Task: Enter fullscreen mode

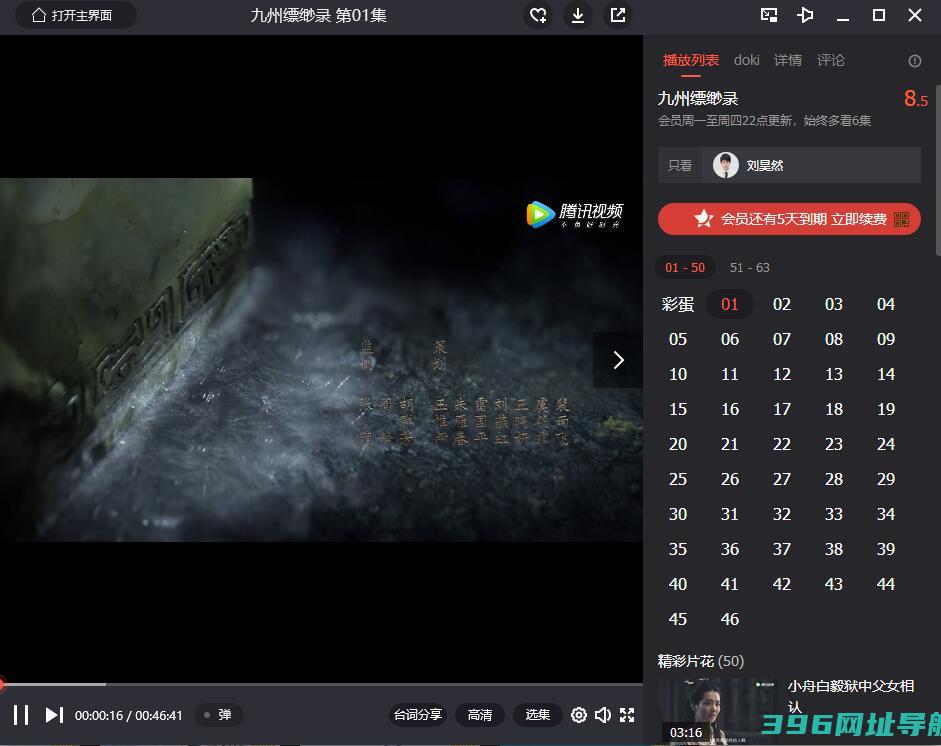Action: pyautogui.click(x=627, y=715)
